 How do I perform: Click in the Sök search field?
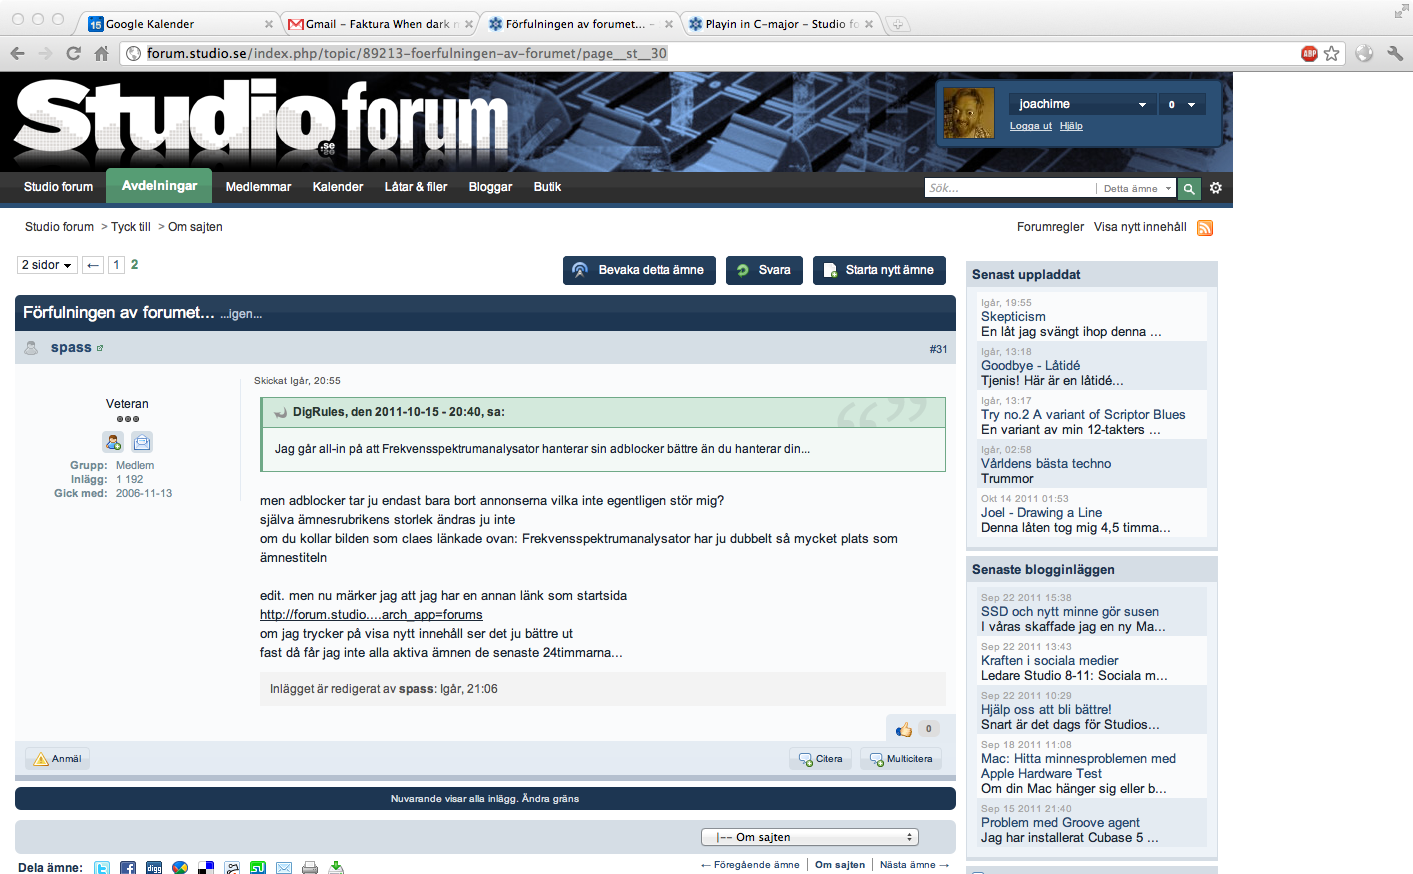(x=1010, y=188)
